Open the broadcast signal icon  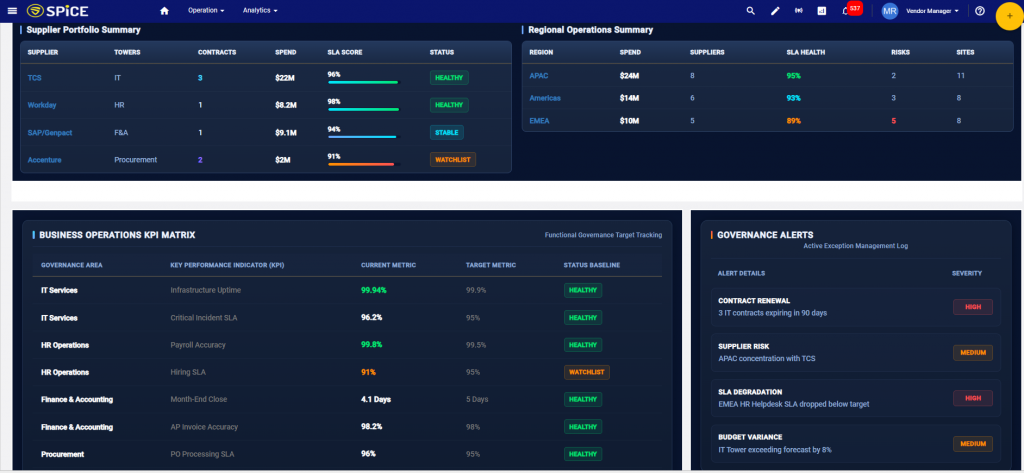798,10
